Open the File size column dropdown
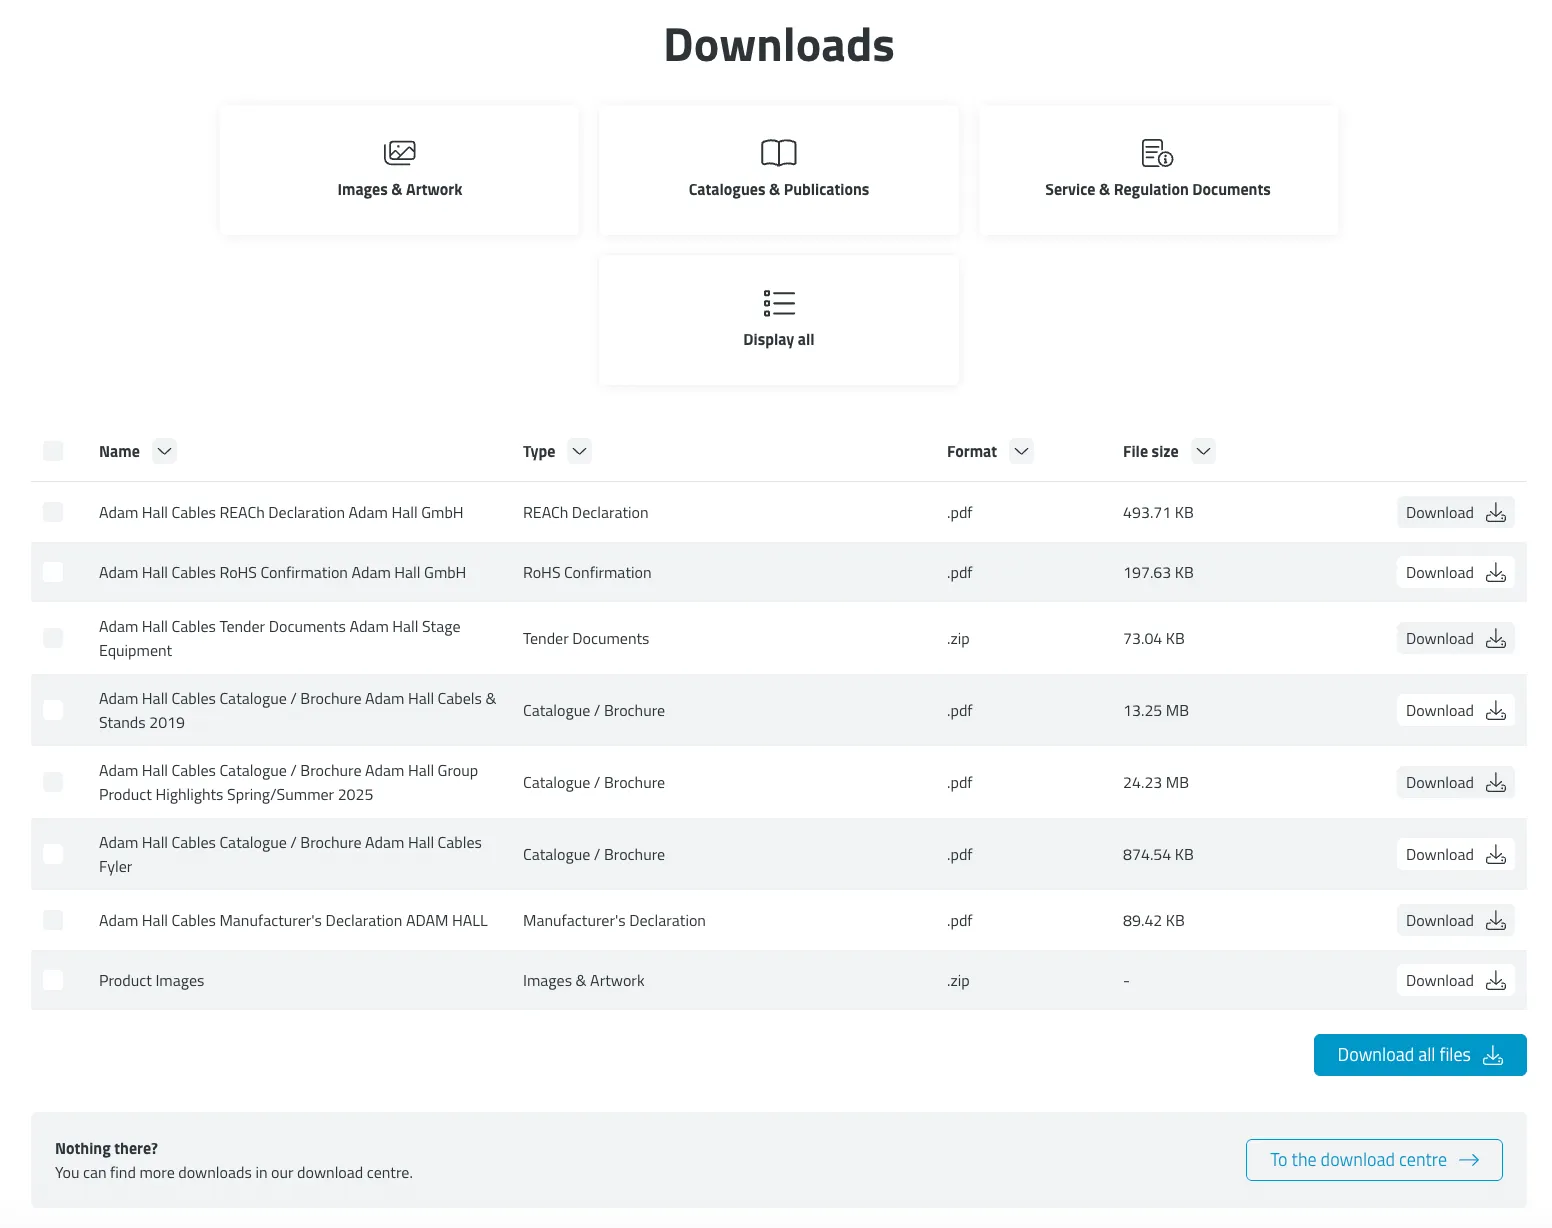This screenshot has height=1228, width=1552. point(1203,451)
